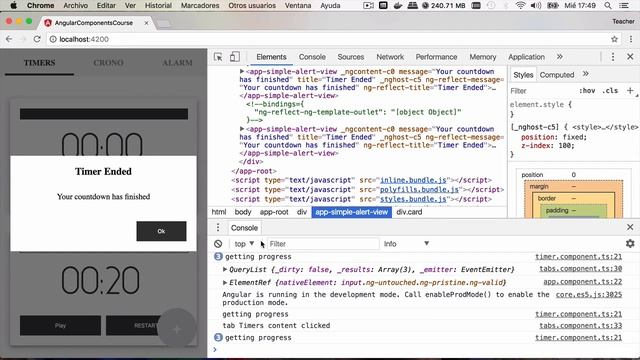Open the Memory tab

point(482,57)
